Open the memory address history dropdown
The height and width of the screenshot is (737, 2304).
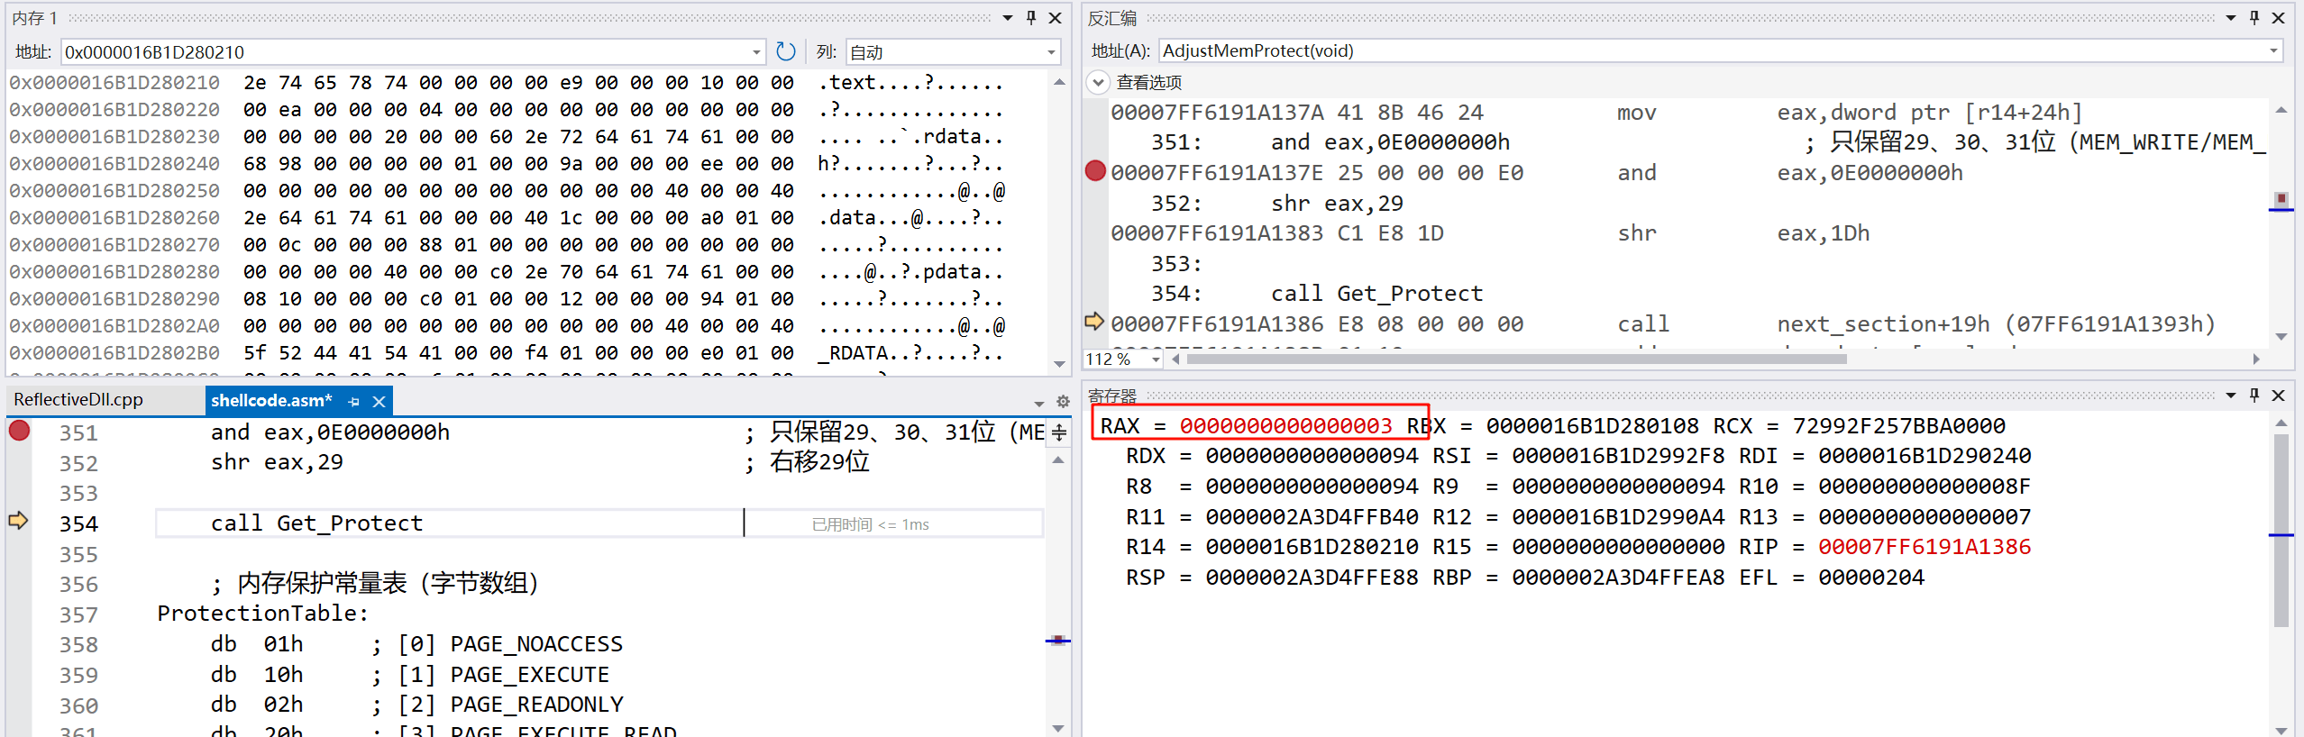coord(756,52)
